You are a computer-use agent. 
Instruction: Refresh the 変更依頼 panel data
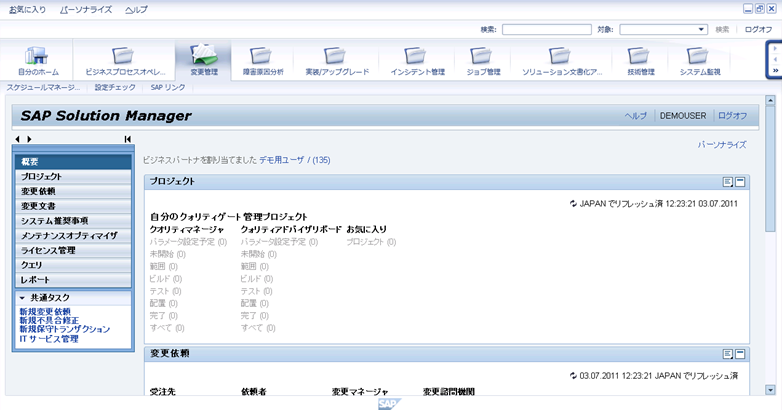(574, 376)
